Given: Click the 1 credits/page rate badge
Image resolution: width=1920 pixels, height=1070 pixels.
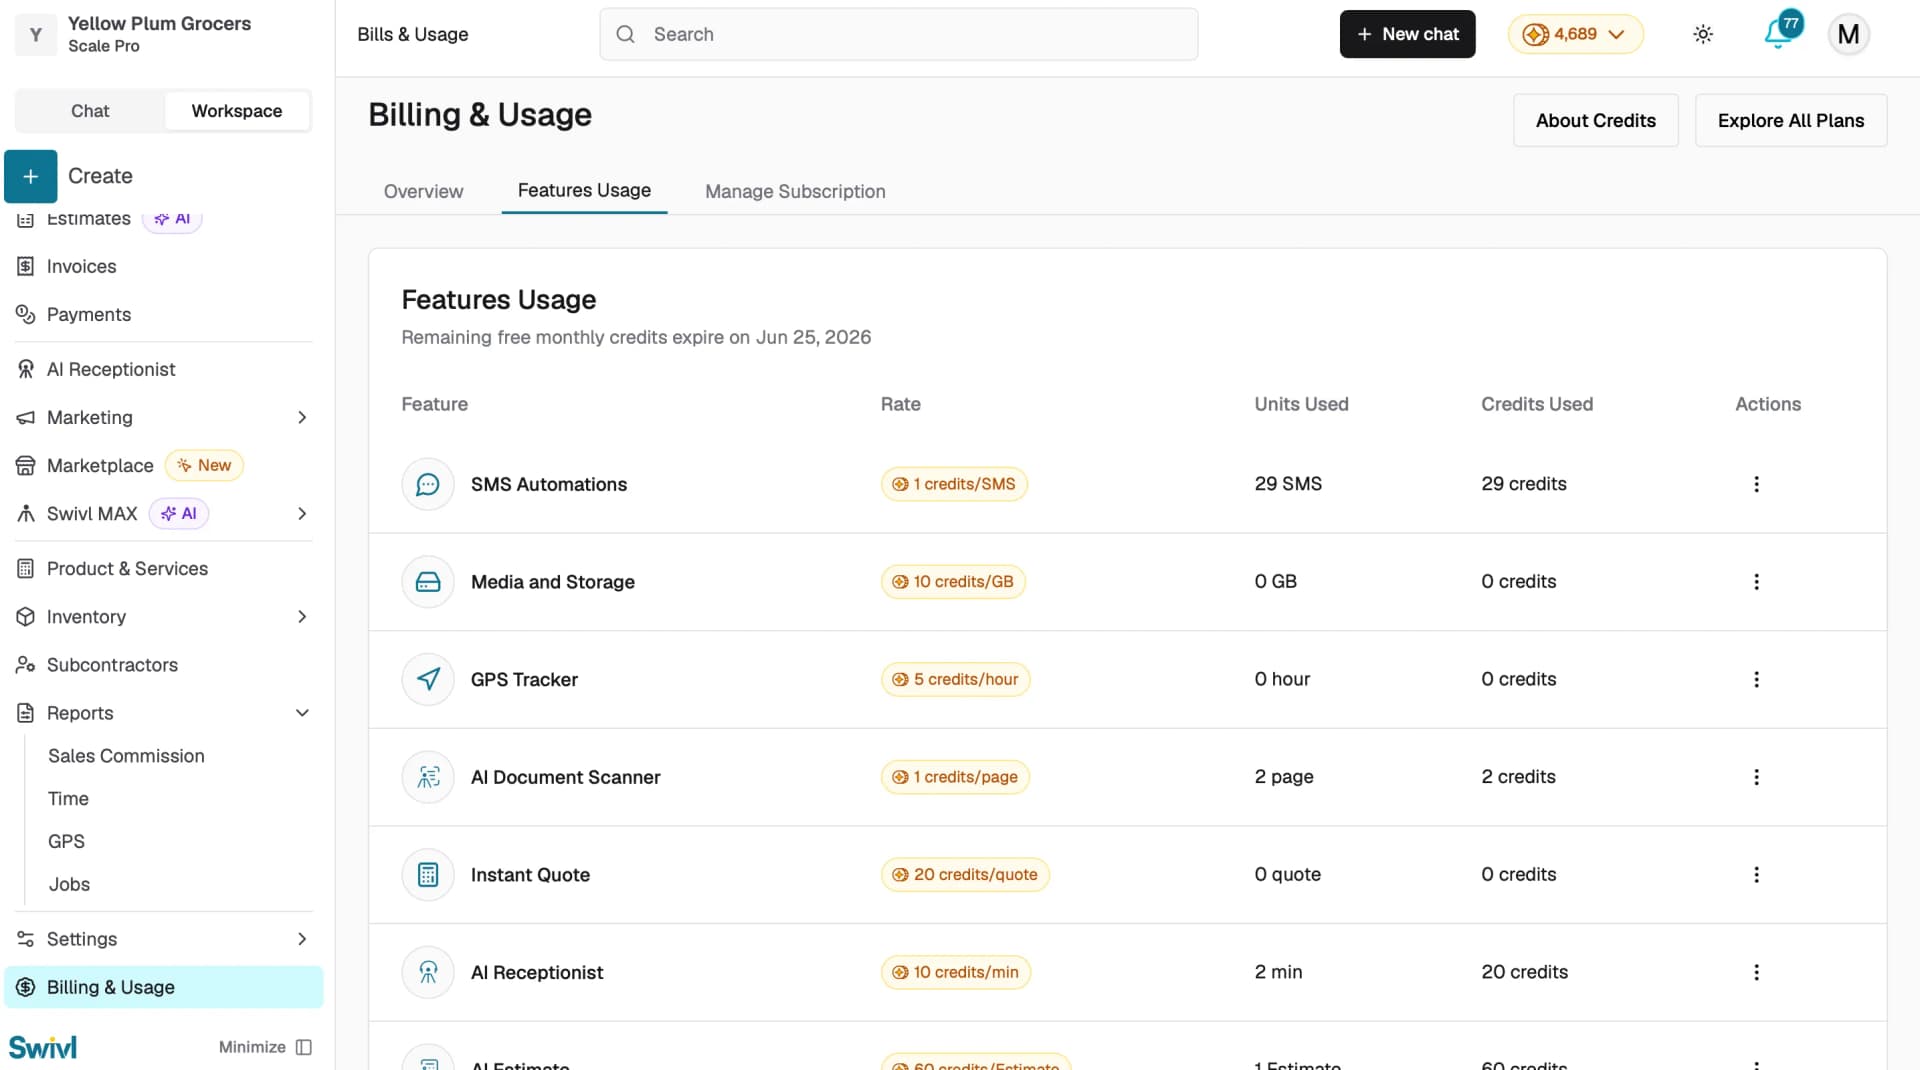Looking at the screenshot, I should click(x=955, y=777).
